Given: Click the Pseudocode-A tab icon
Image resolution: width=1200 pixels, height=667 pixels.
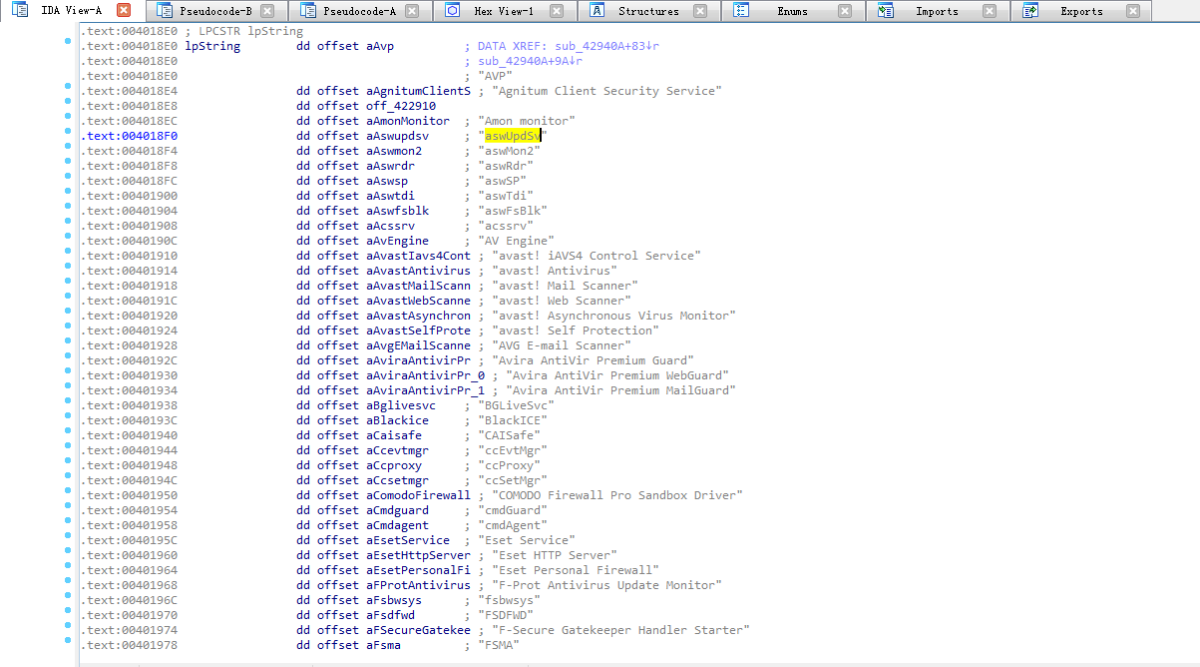Looking at the screenshot, I should [x=307, y=11].
